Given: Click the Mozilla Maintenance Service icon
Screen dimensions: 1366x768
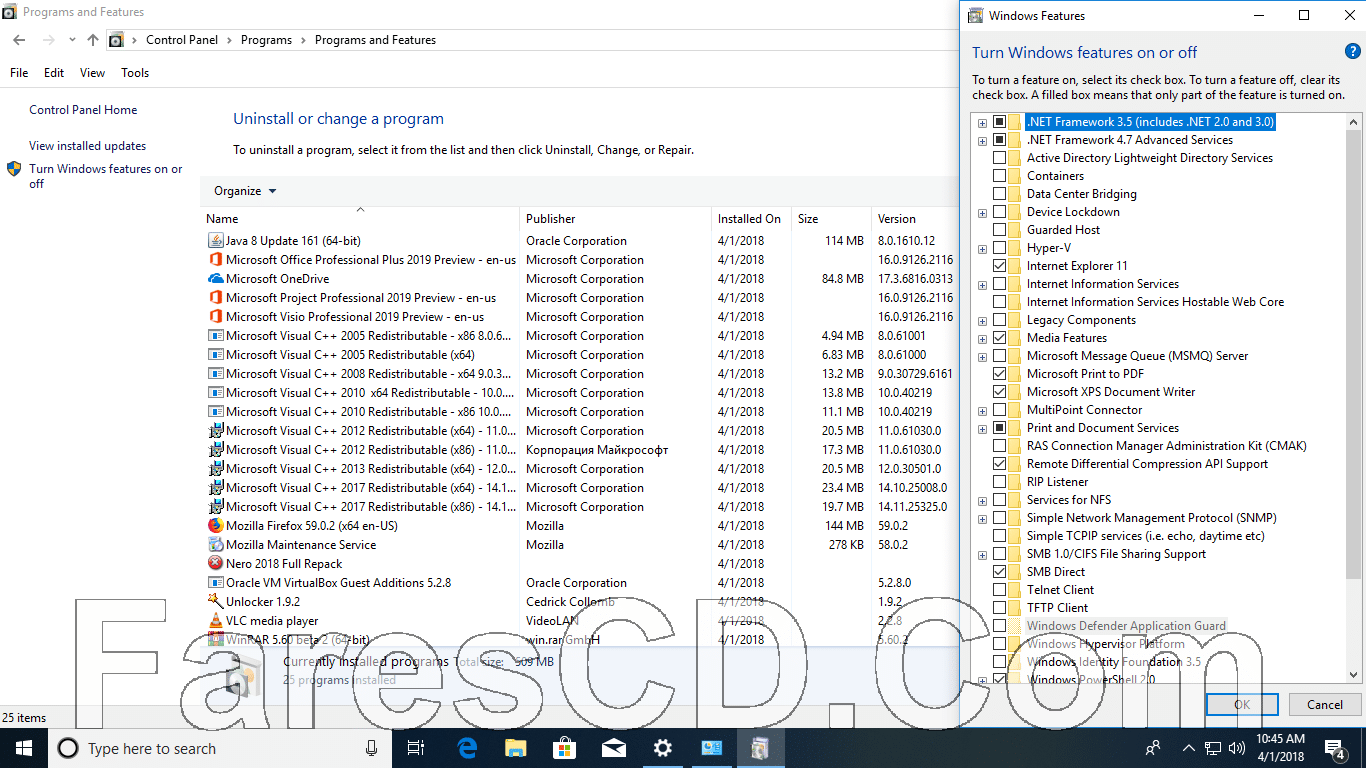Looking at the screenshot, I should (215, 545).
